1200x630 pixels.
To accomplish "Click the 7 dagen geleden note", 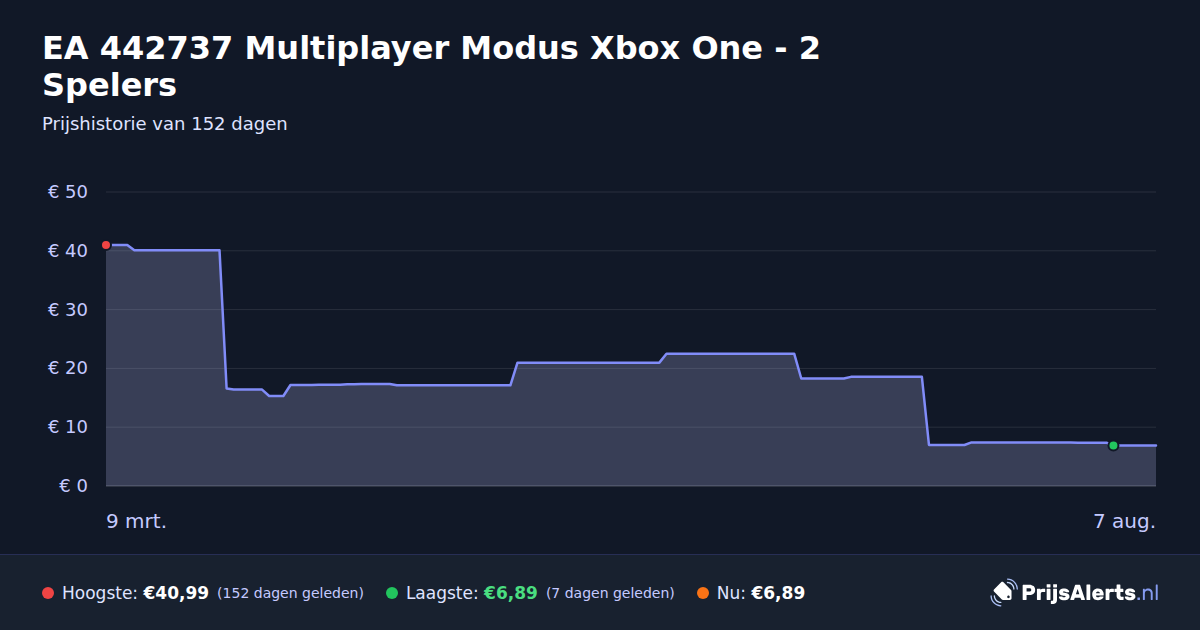I will coord(610,593).
